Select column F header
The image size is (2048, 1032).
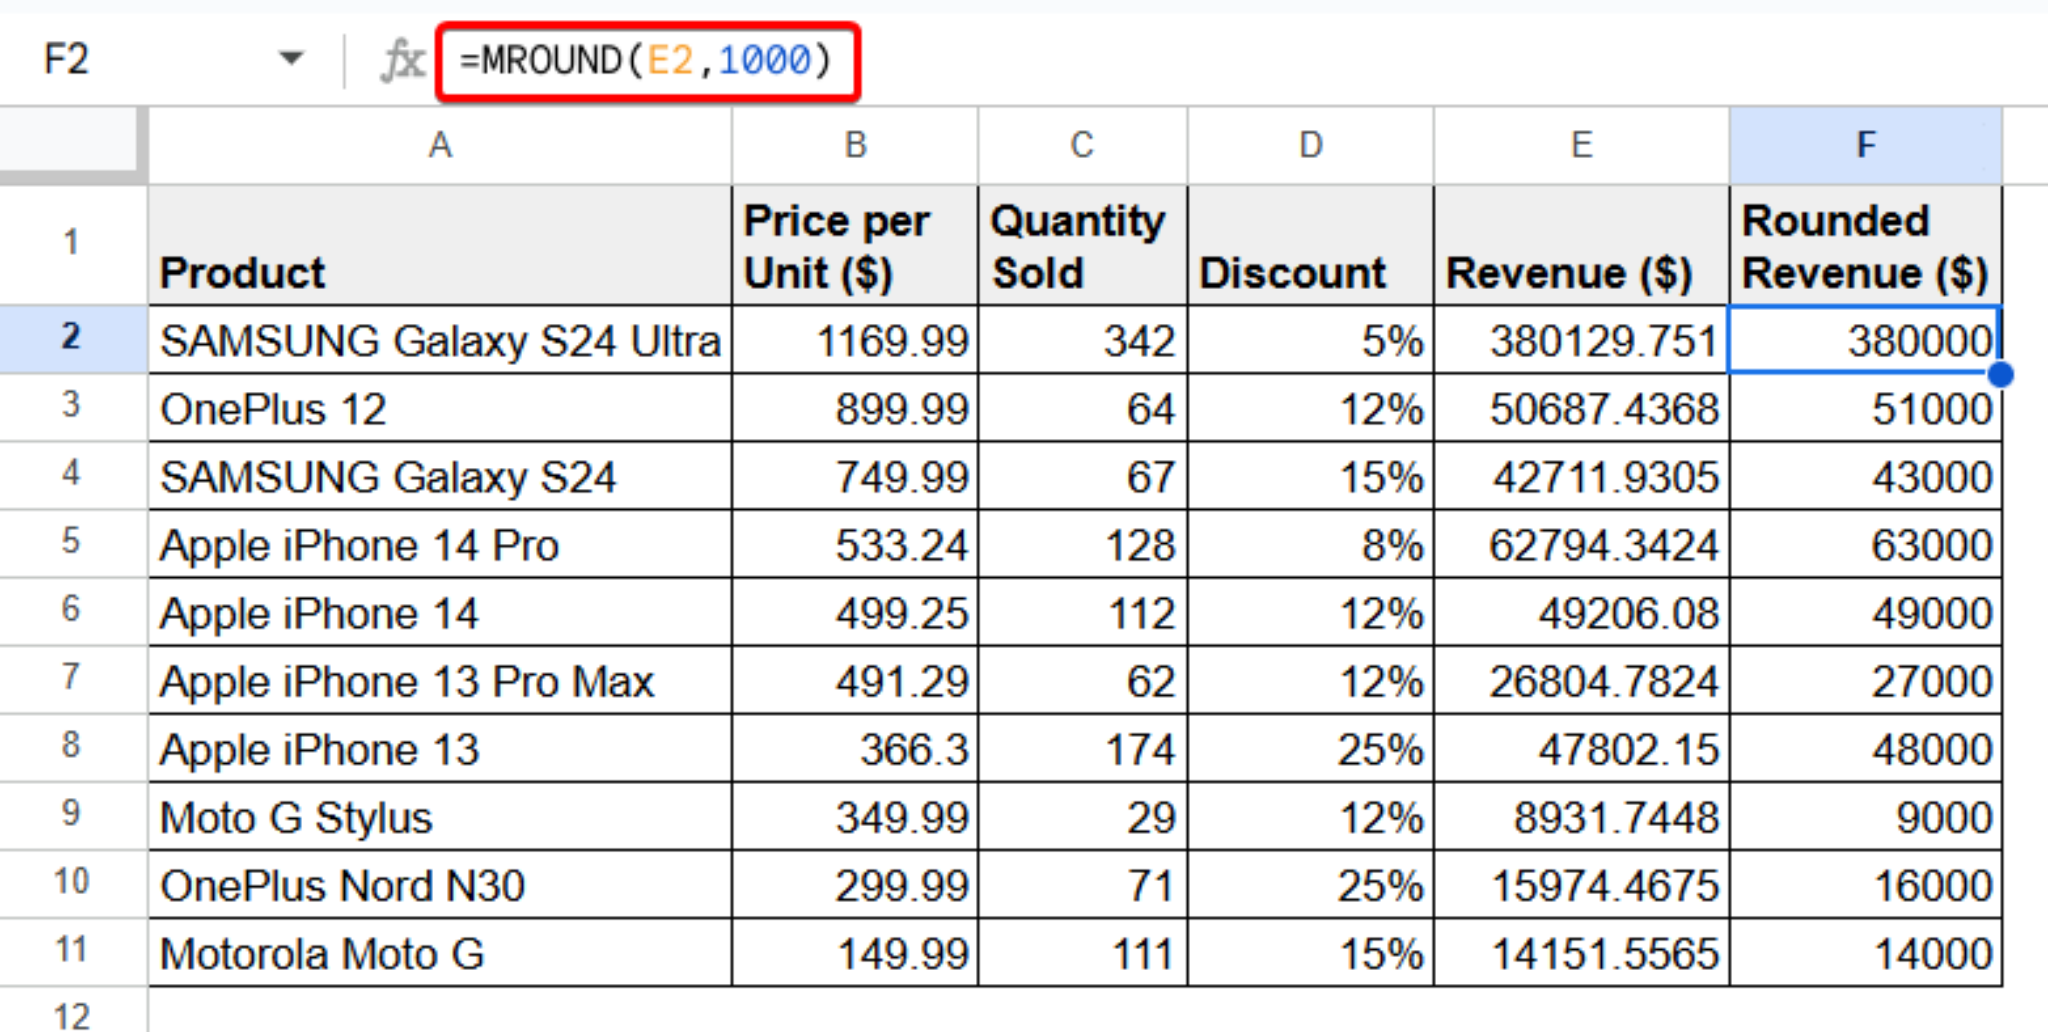[1866, 146]
